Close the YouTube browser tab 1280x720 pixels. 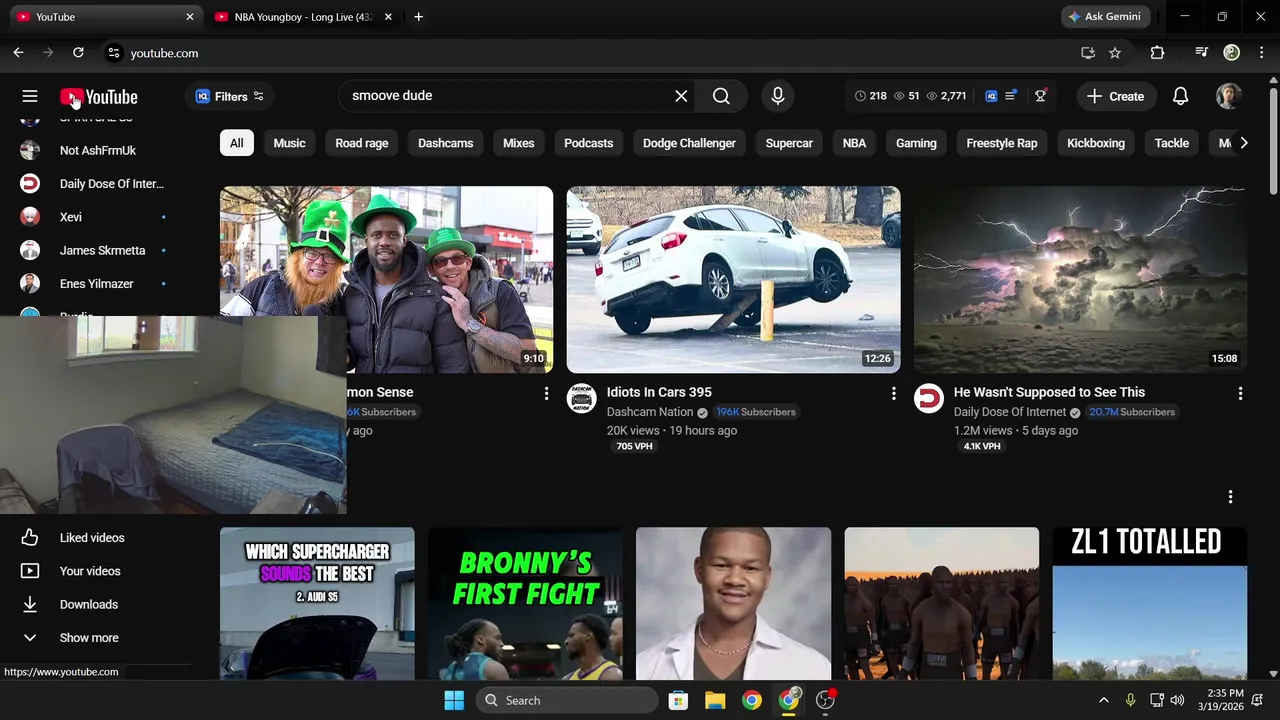190,17
